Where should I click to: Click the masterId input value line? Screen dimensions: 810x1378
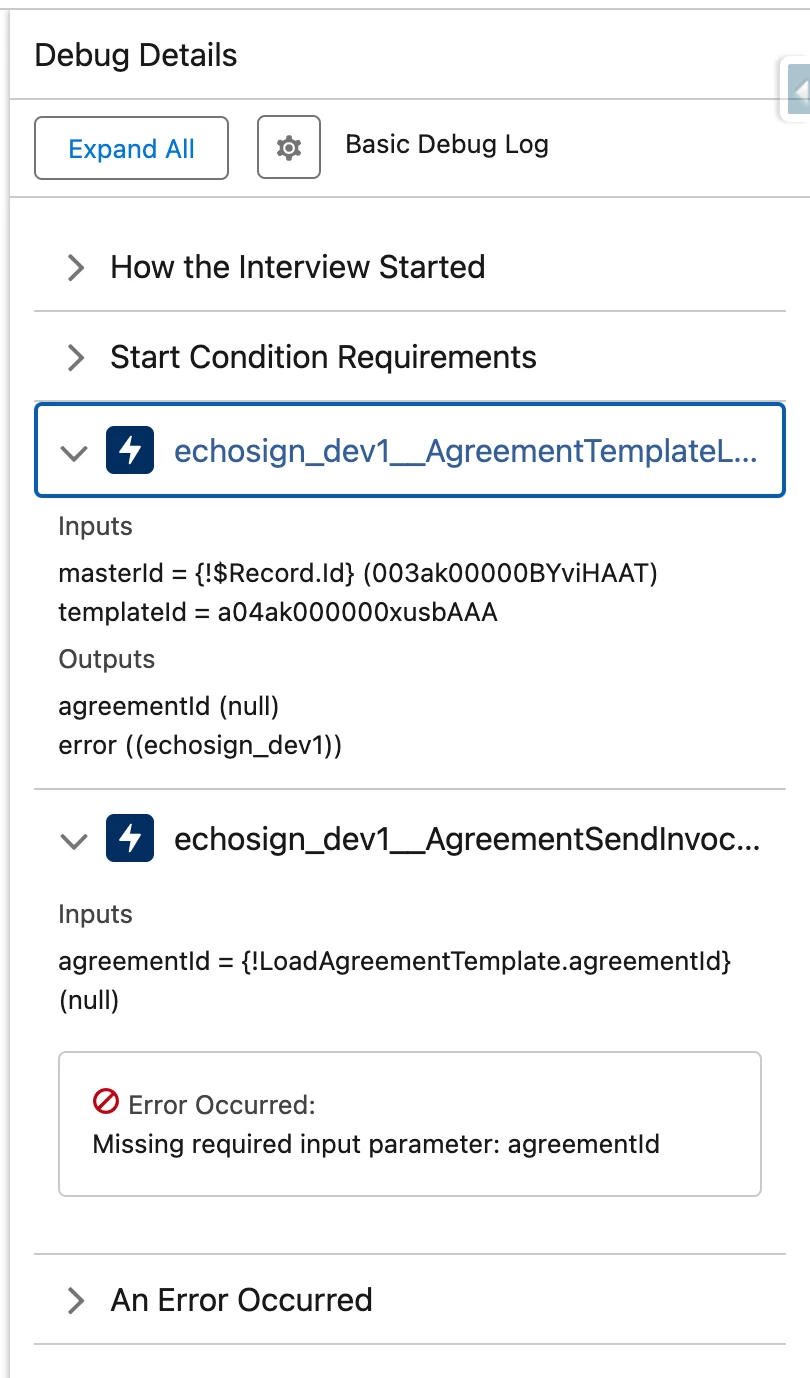358,573
